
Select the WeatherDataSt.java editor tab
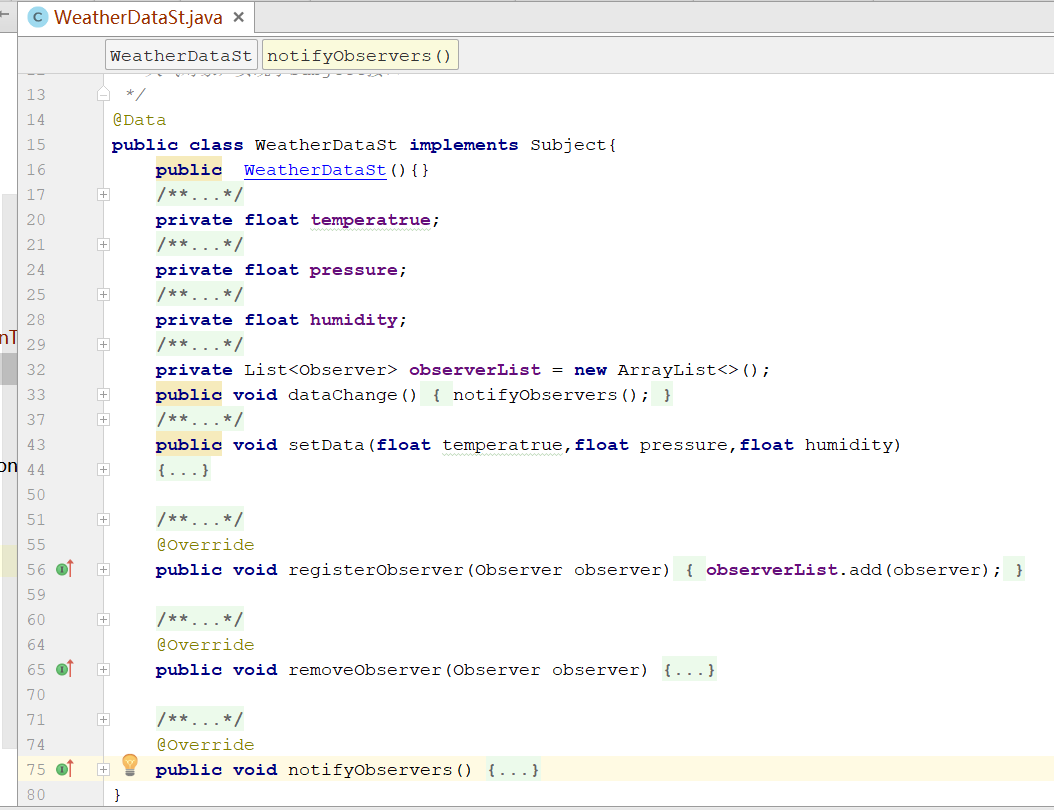[x=138, y=18]
